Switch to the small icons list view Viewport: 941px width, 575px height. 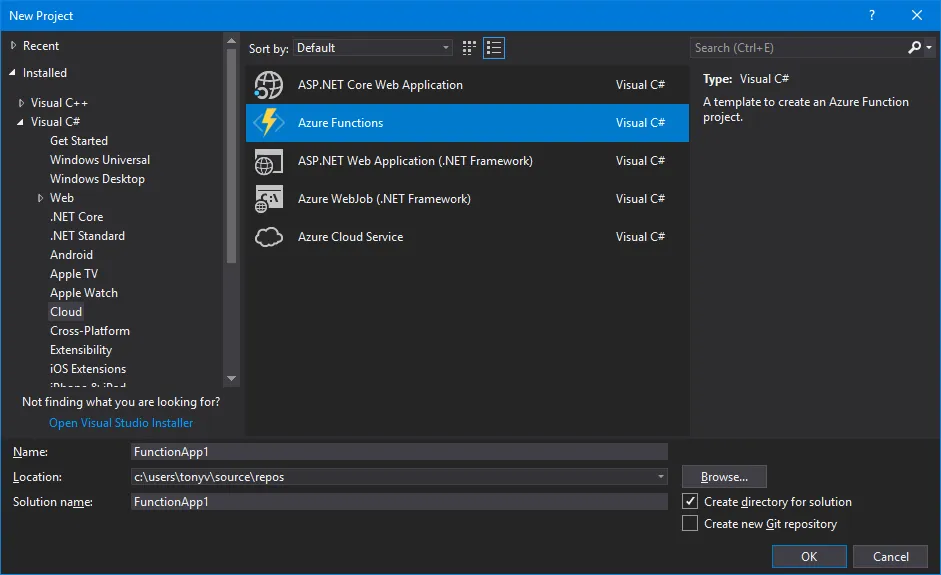[494, 48]
